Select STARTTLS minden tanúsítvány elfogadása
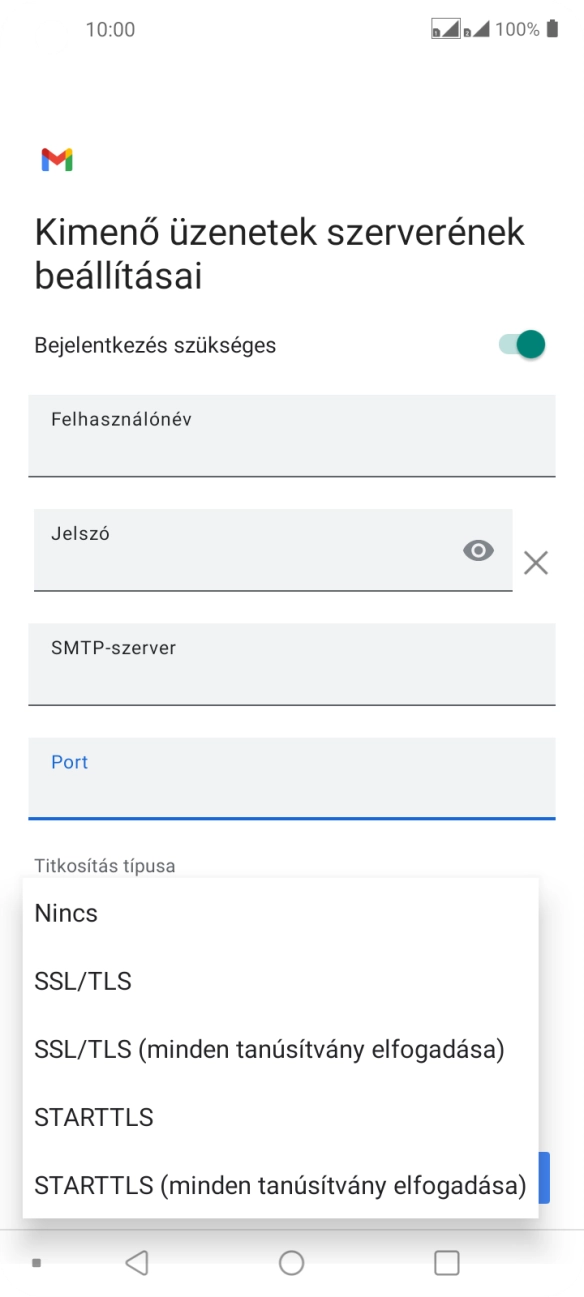 [279, 1185]
